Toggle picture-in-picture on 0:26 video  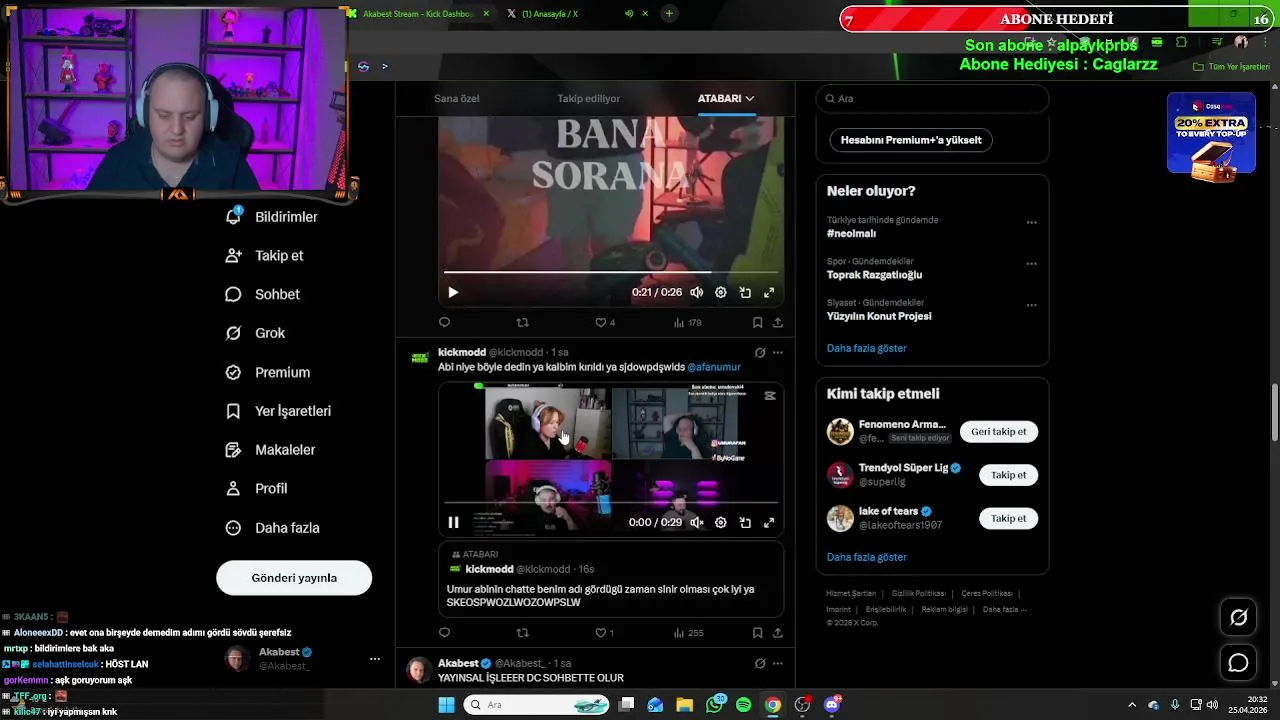[x=745, y=292]
